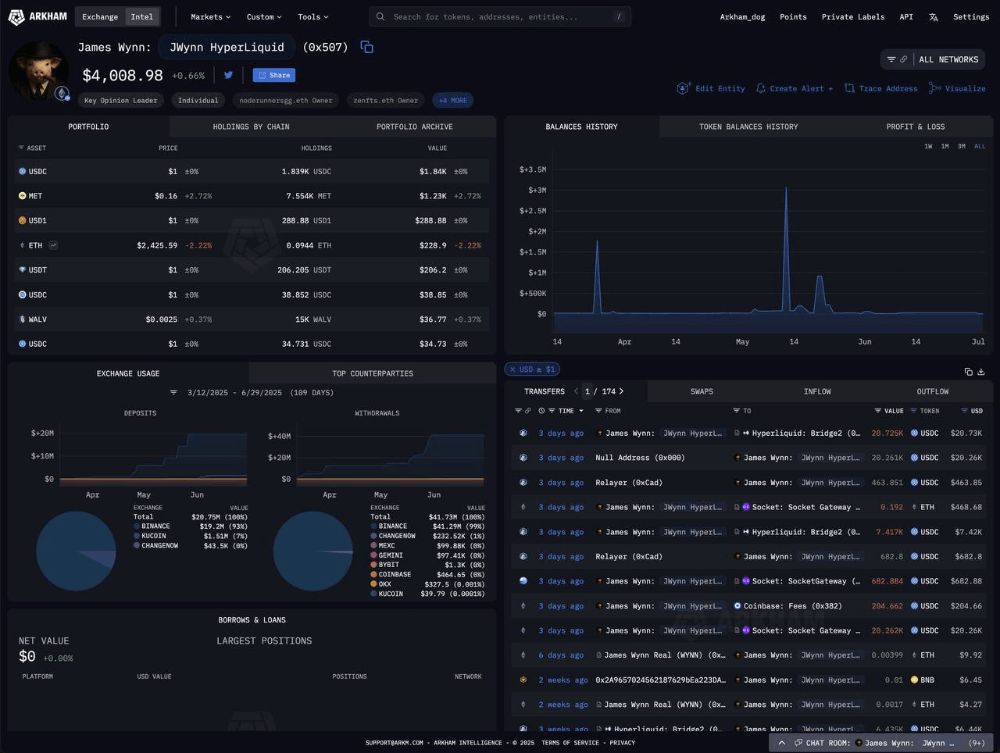The width and height of the screenshot is (1000, 753).
Task: Click the Trace Address link
Action: point(881,89)
